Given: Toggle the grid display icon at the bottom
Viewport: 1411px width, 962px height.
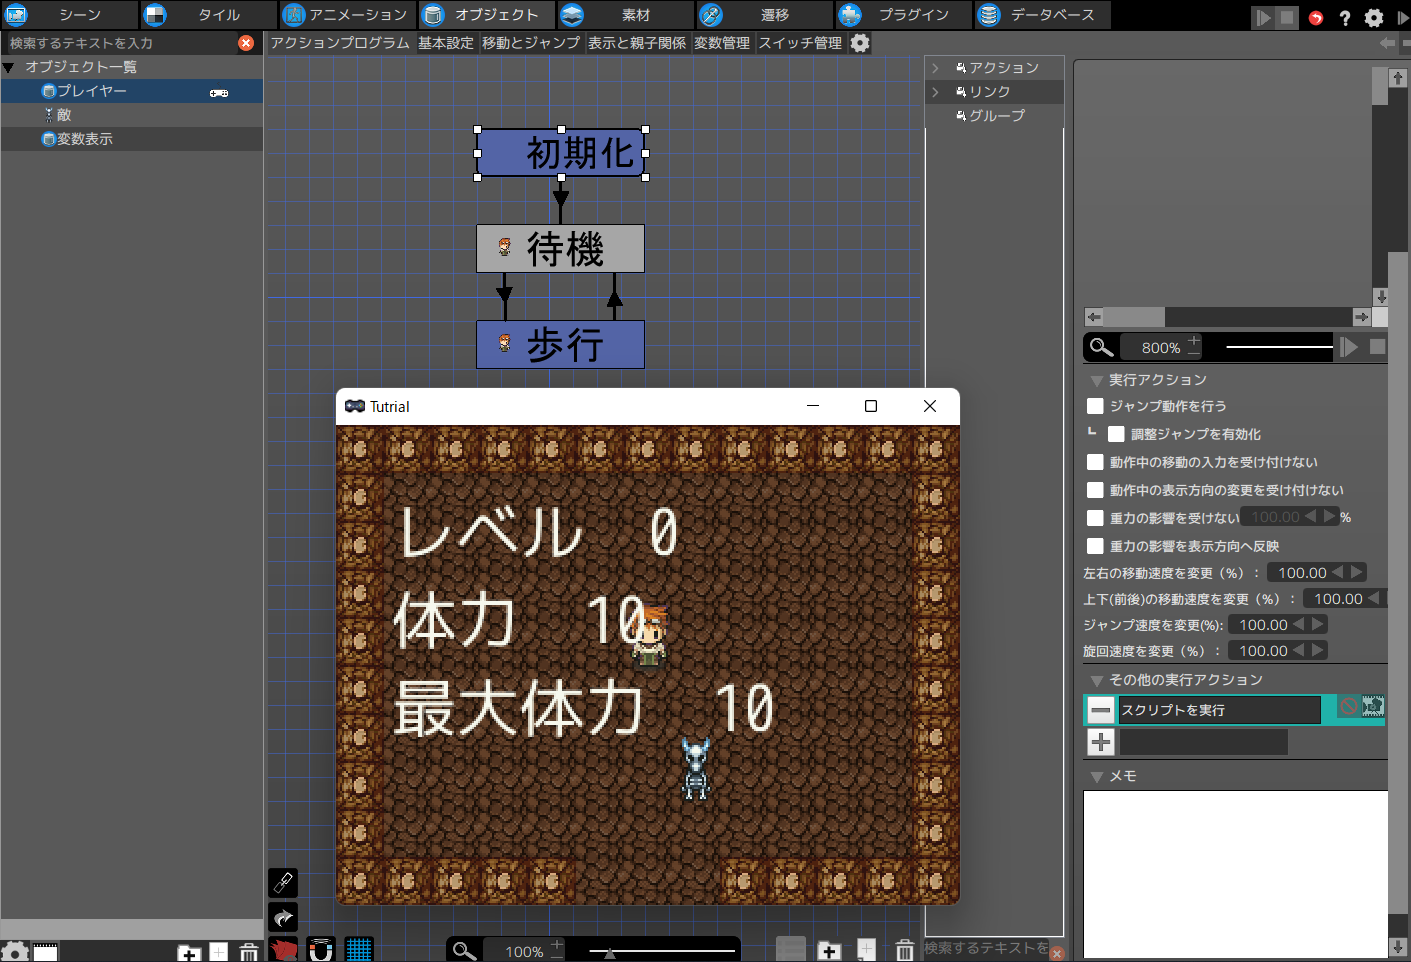Looking at the screenshot, I should pos(359,948).
